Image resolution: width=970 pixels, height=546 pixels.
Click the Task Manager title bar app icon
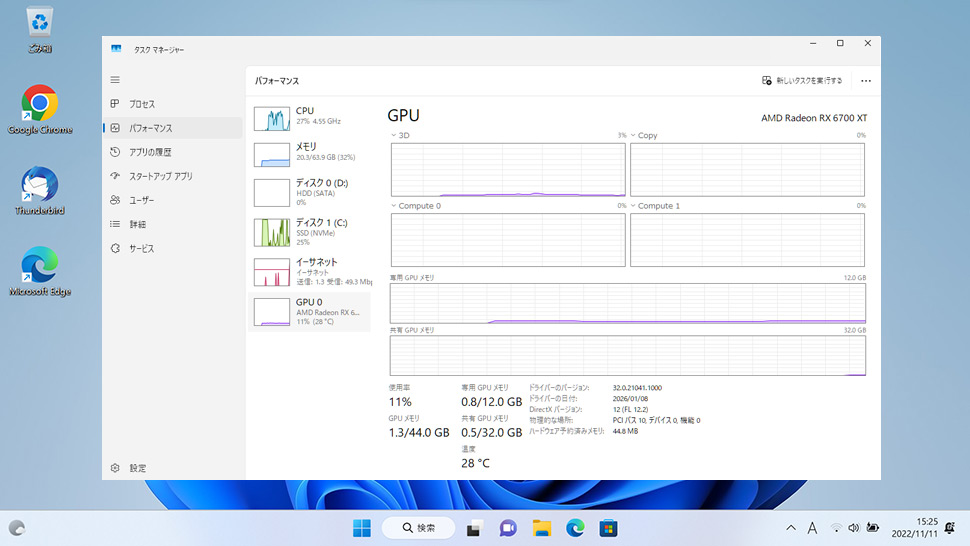pyautogui.click(x=116, y=49)
